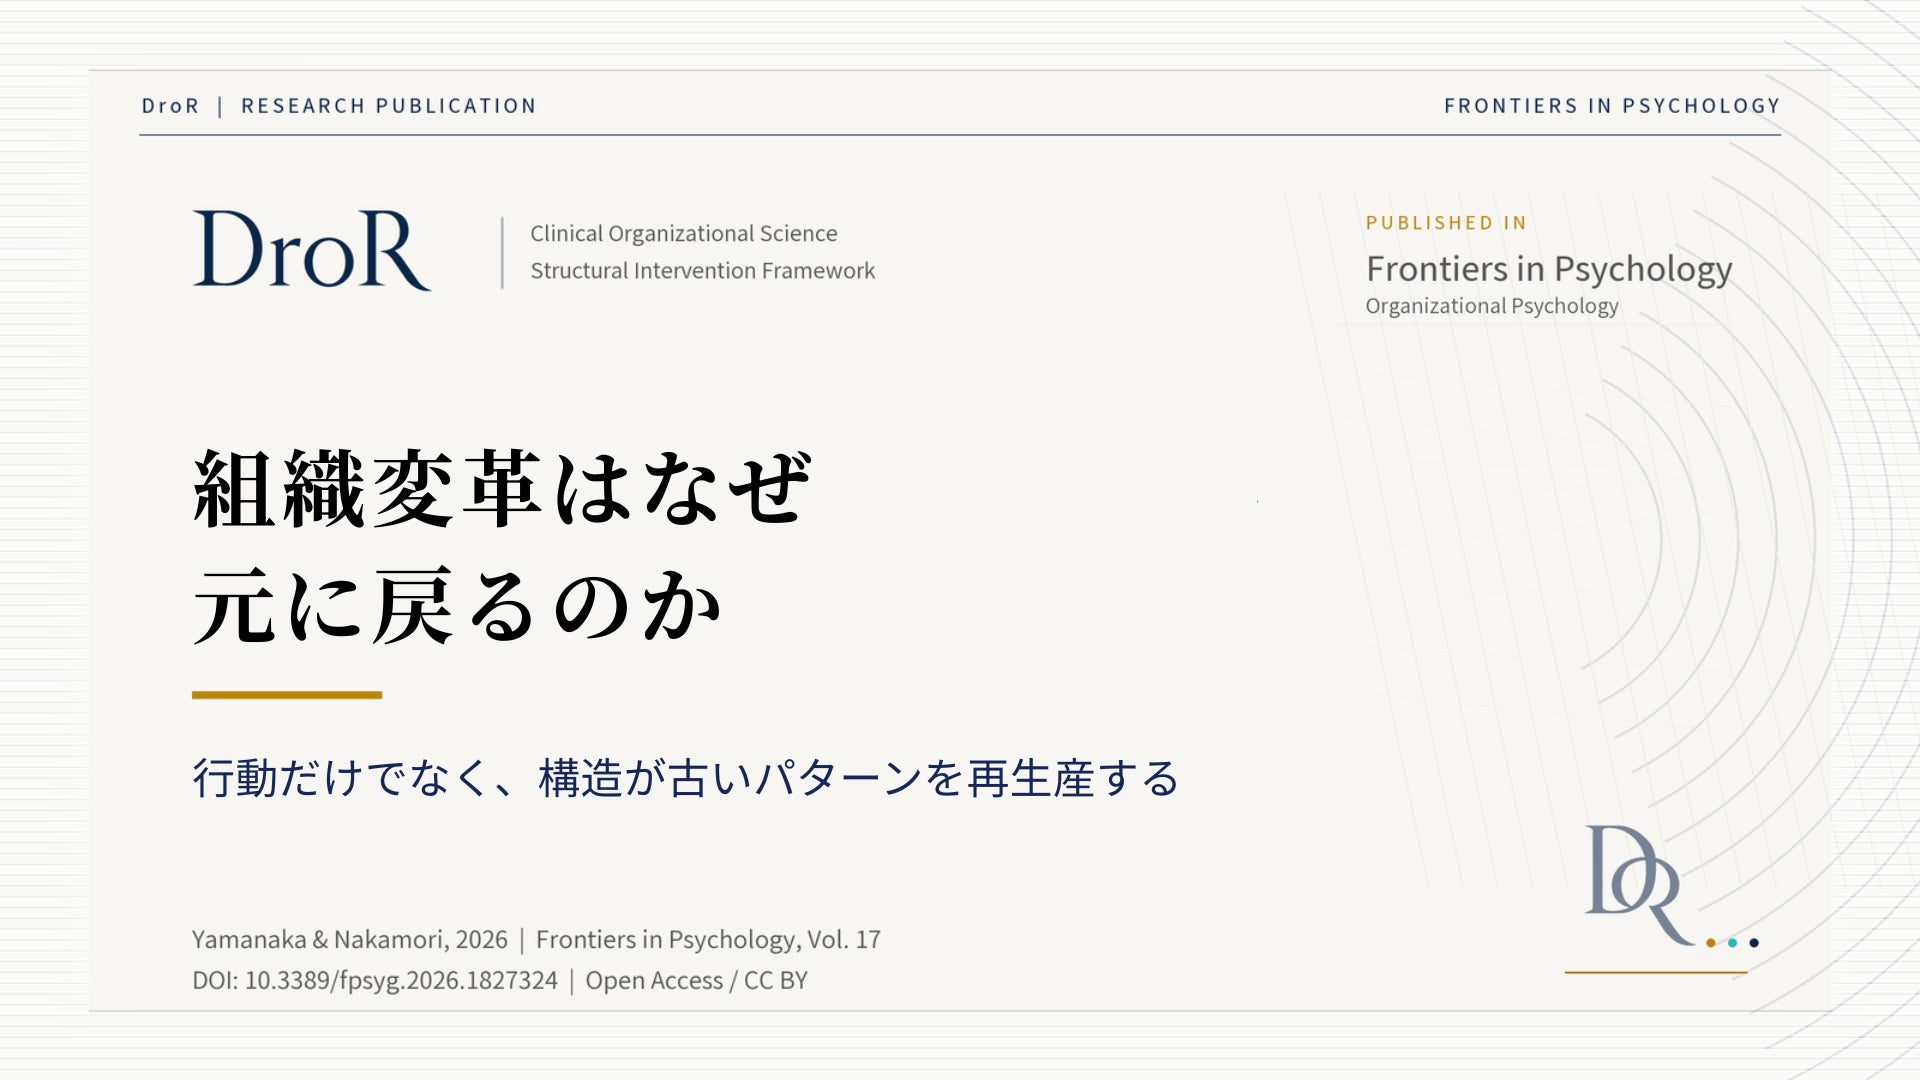The image size is (1920, 1080).
Task: Click the DOI '10.3389/fpsyg.2026.1827324'
Action: 401,981
